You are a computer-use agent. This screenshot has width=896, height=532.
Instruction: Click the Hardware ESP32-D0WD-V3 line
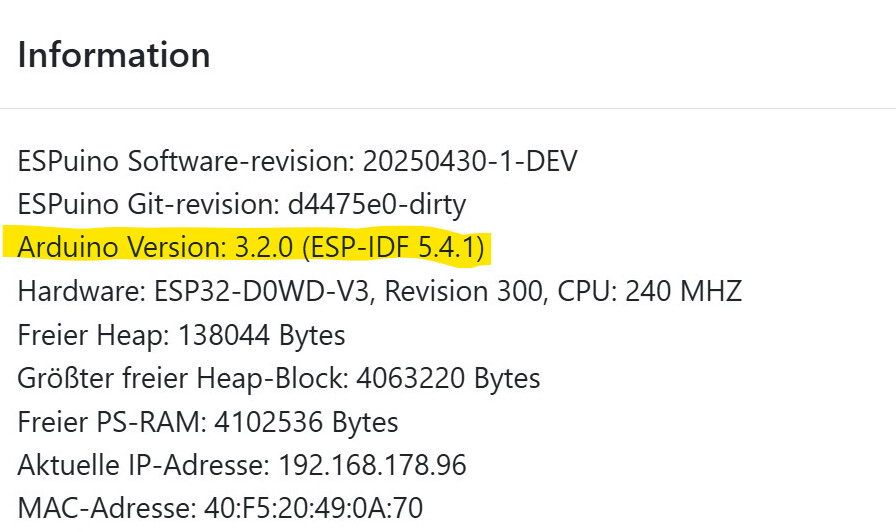coord(379,291)
